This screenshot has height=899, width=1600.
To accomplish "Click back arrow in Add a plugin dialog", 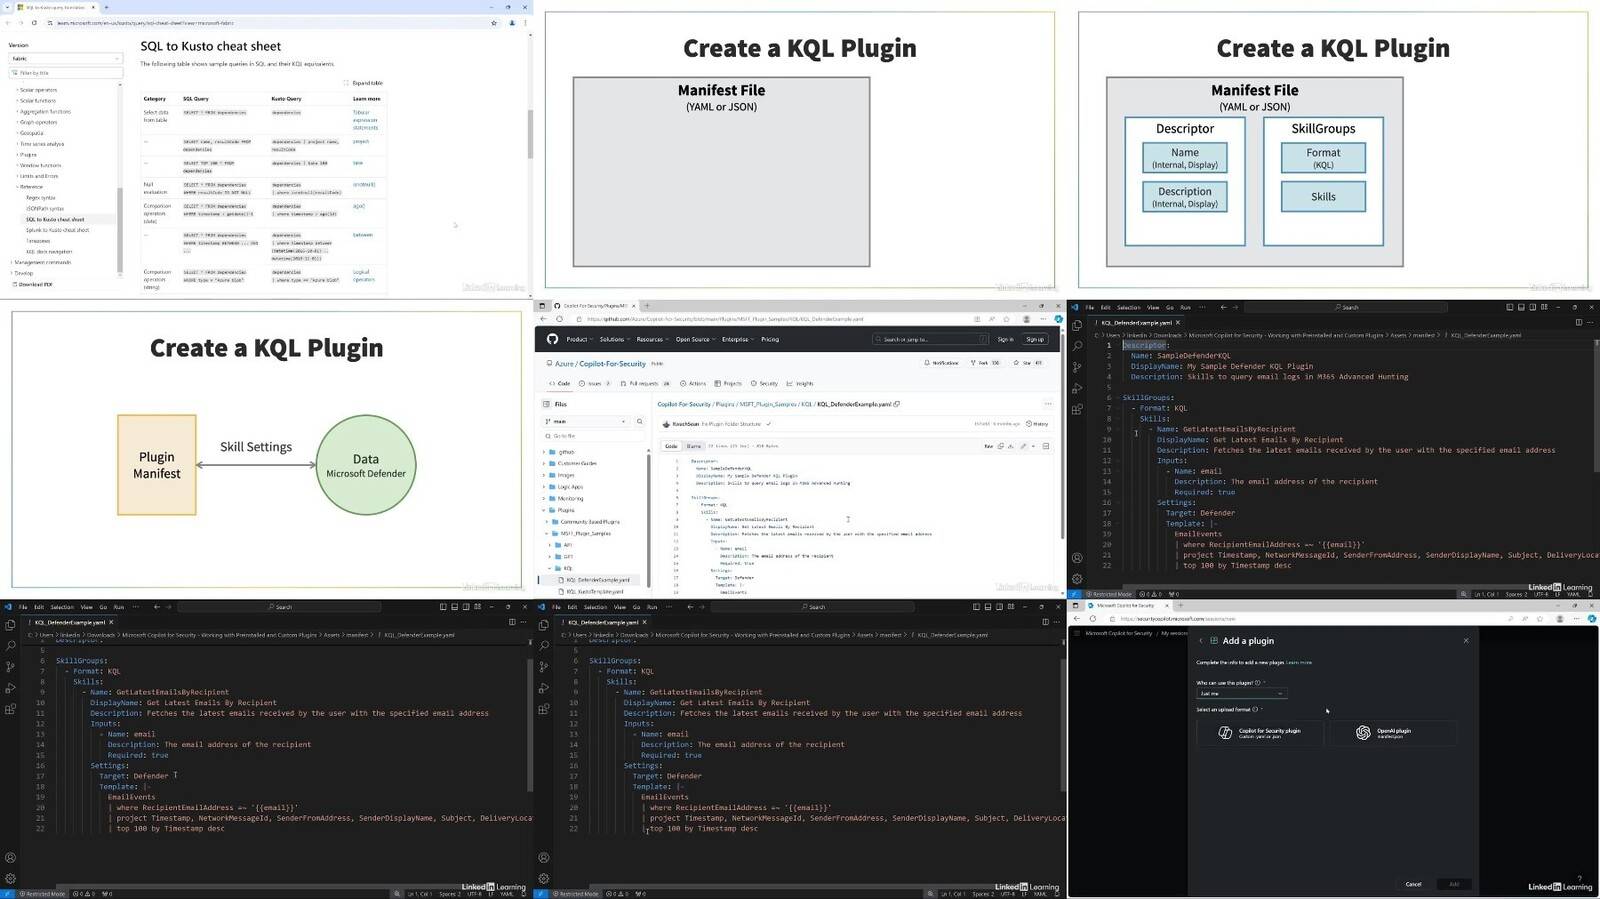I will [1201, 641].
